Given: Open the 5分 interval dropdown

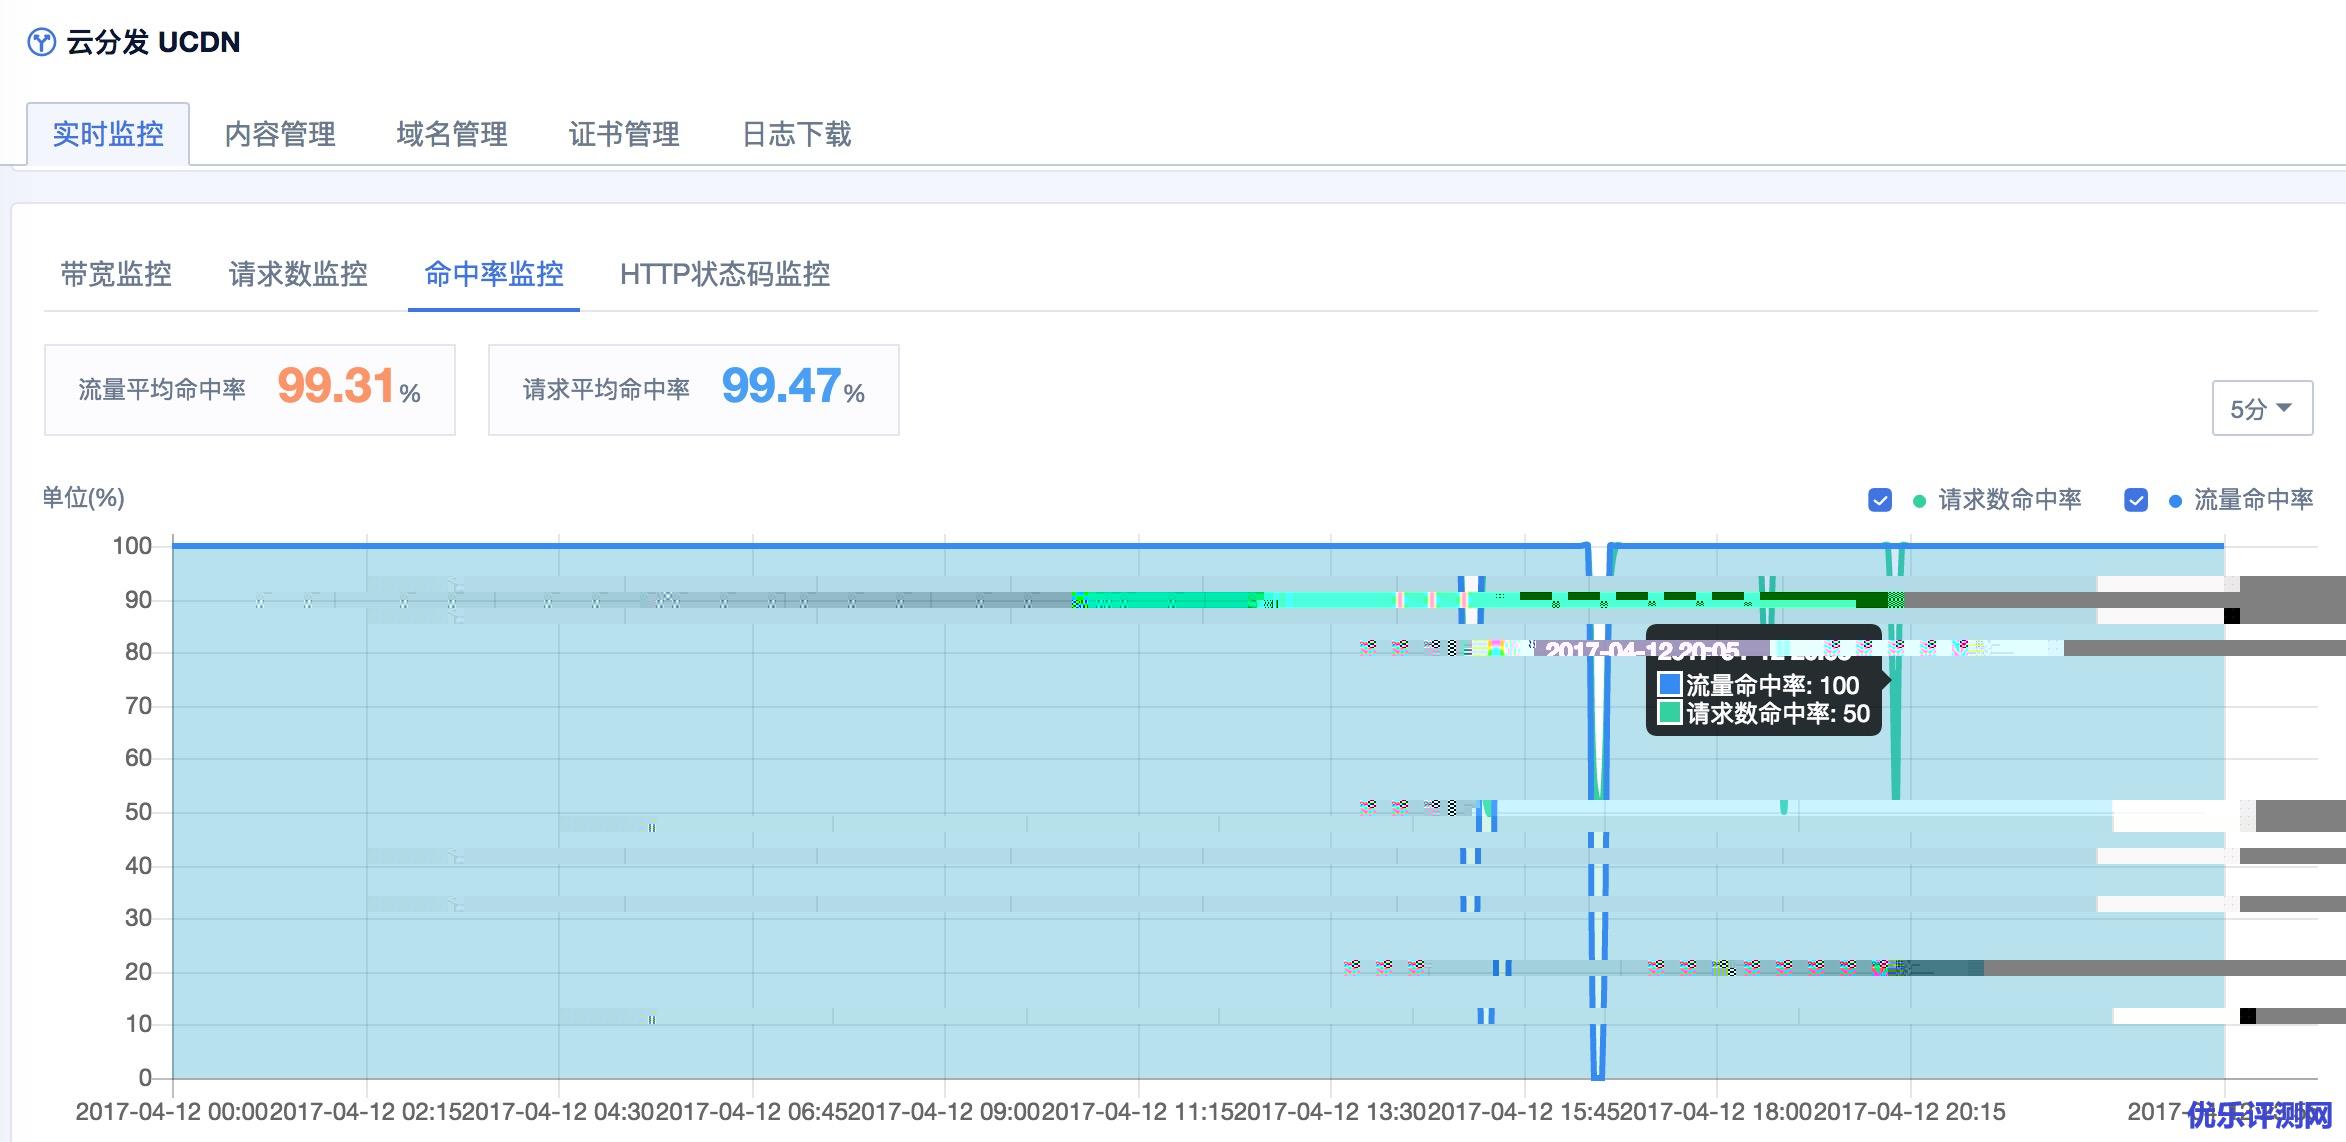Looking at the screenshot, I should point(2261,409).
